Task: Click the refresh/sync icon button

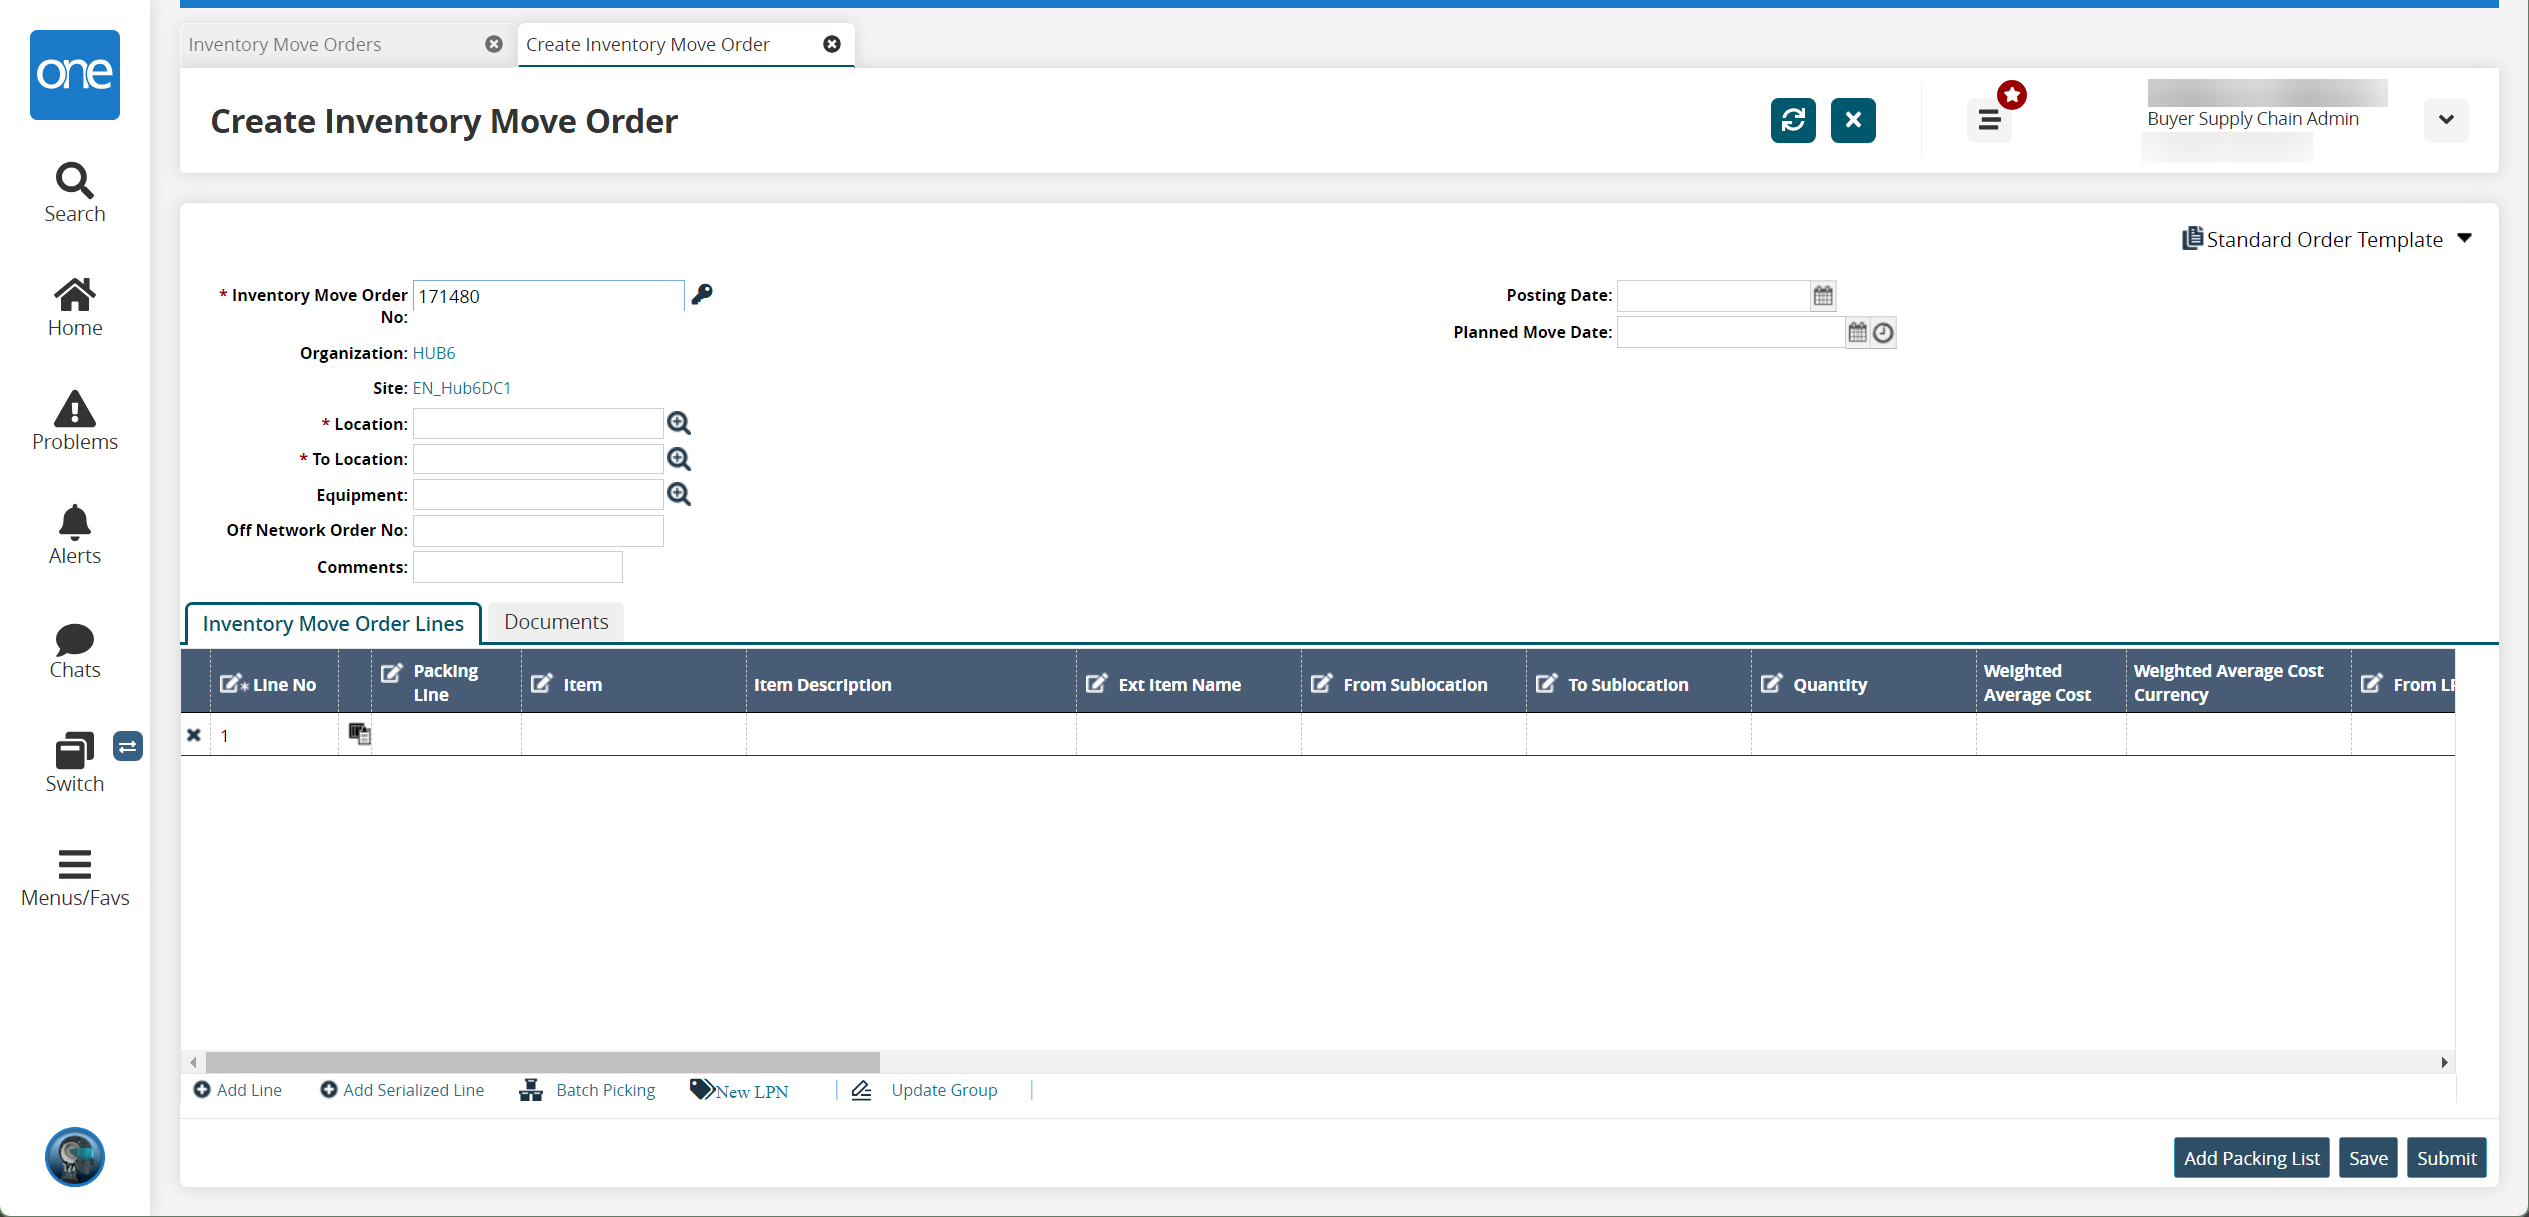Action: 1792,119
